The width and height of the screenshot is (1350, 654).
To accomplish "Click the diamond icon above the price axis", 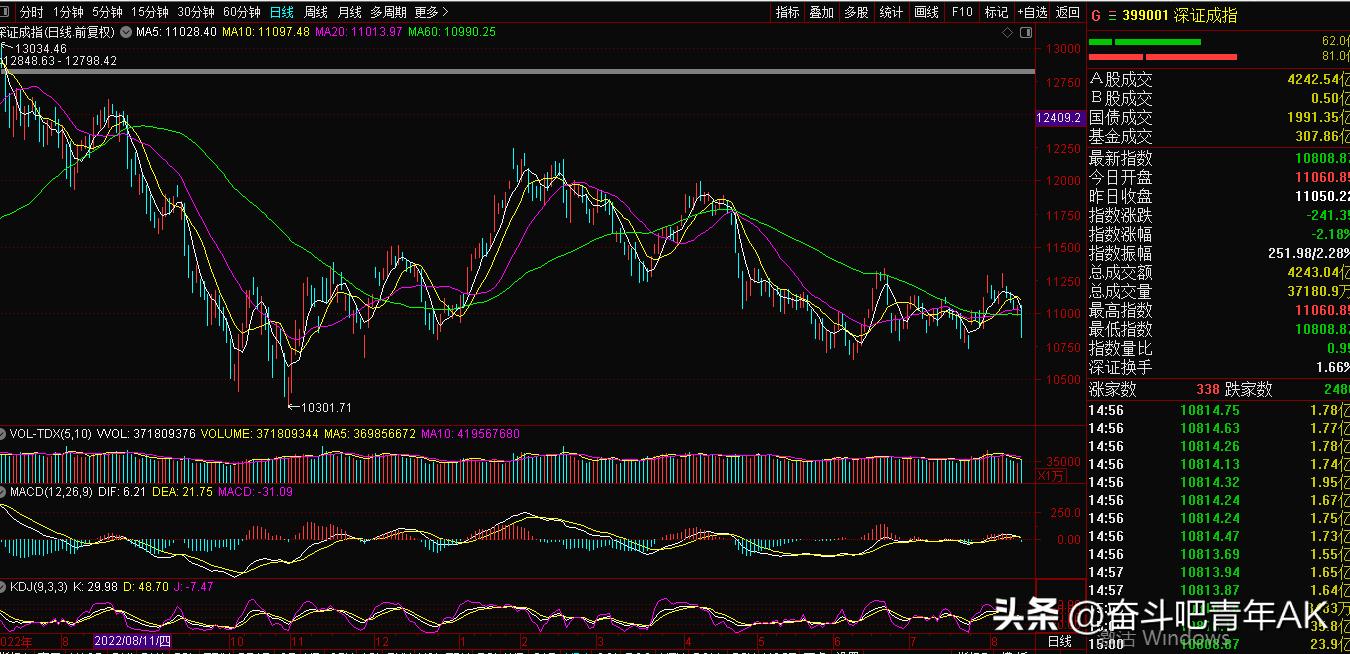I will point(1008,32).
